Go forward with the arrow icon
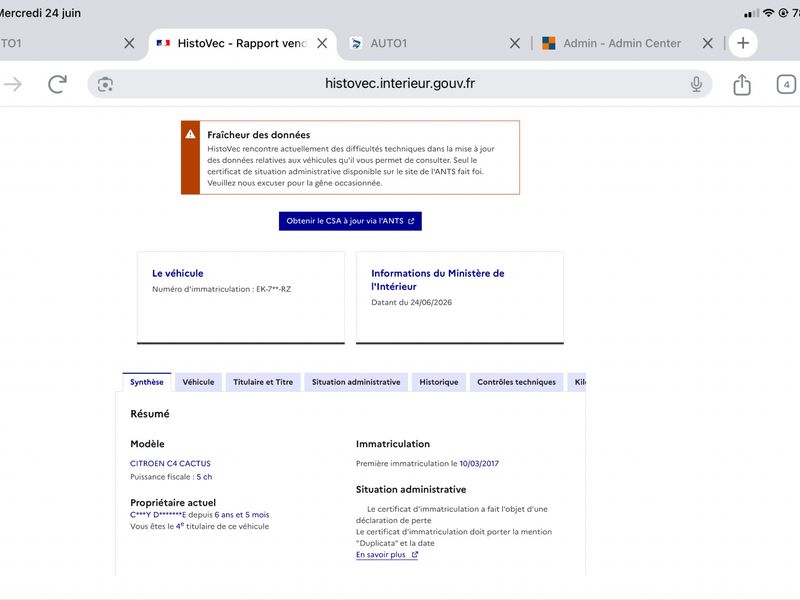 13,84
